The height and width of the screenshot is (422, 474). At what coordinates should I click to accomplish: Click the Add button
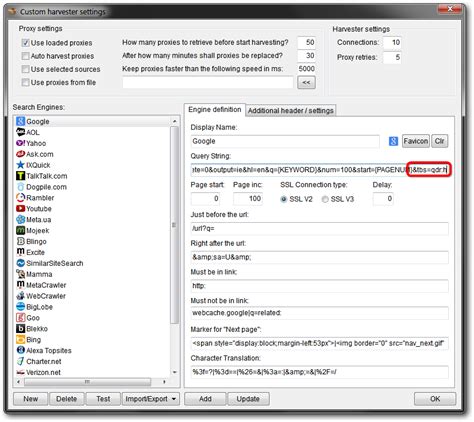point(205,399)
